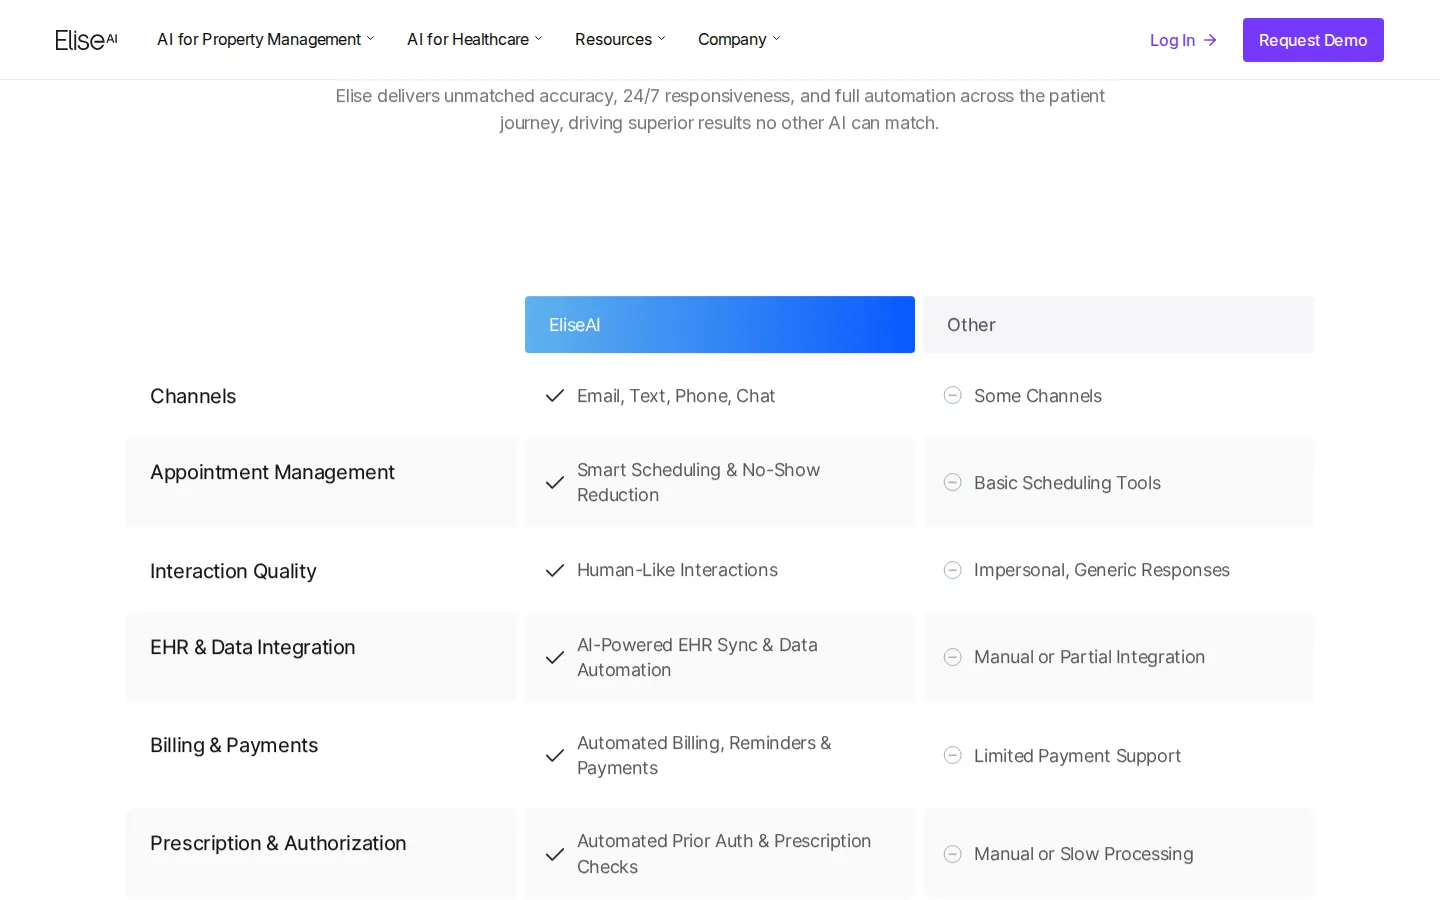Click the Limited Payment Support text

[x=1077, y=756]
